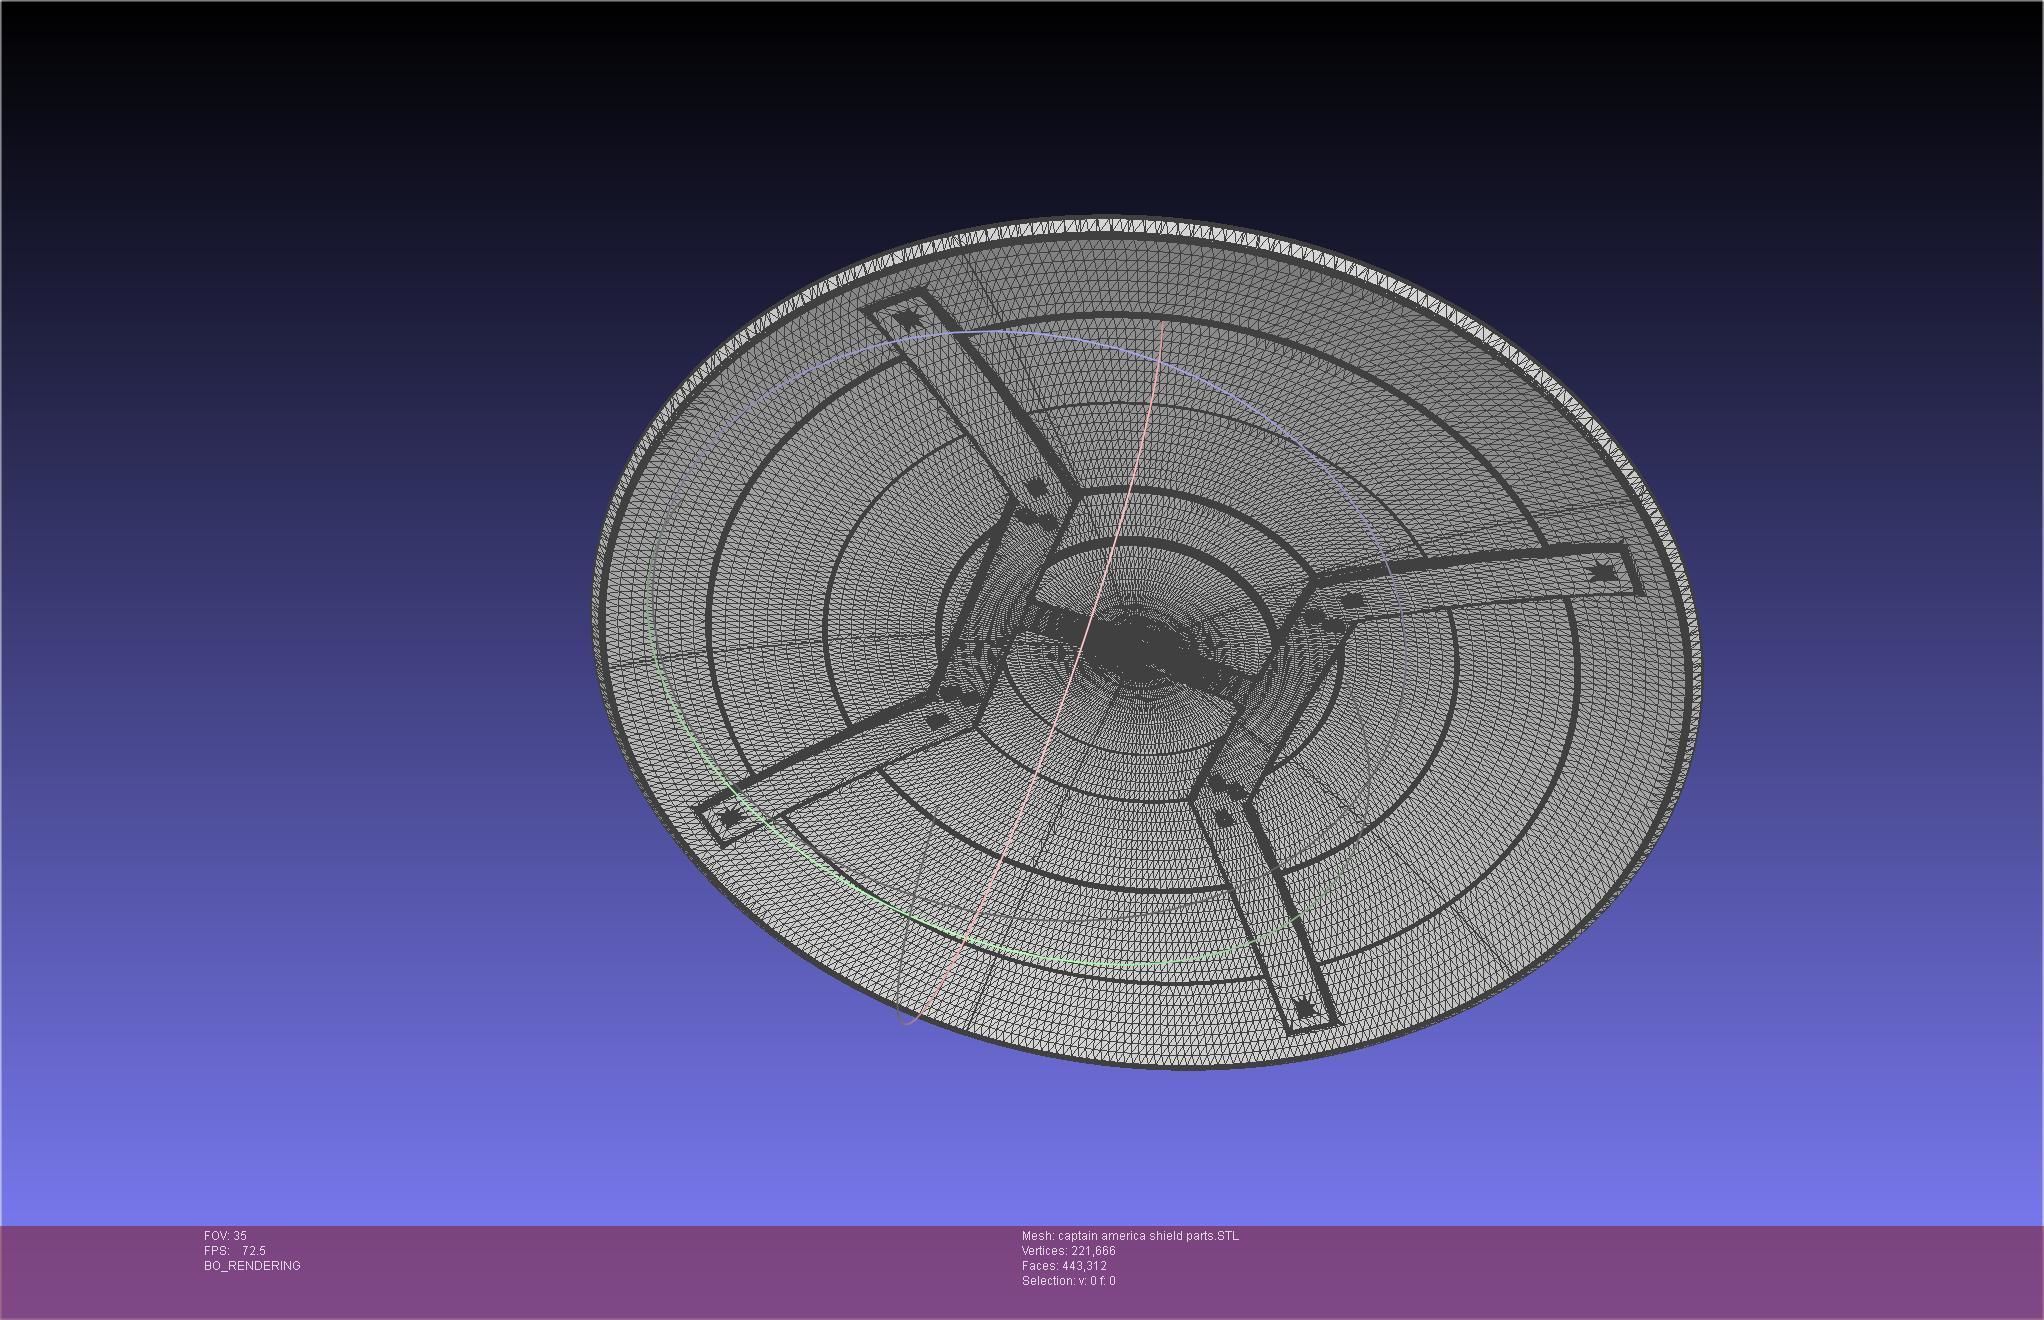Click the Faces: 443,312 line
This screenshot has height=1320, width=2044.
1064,1266
